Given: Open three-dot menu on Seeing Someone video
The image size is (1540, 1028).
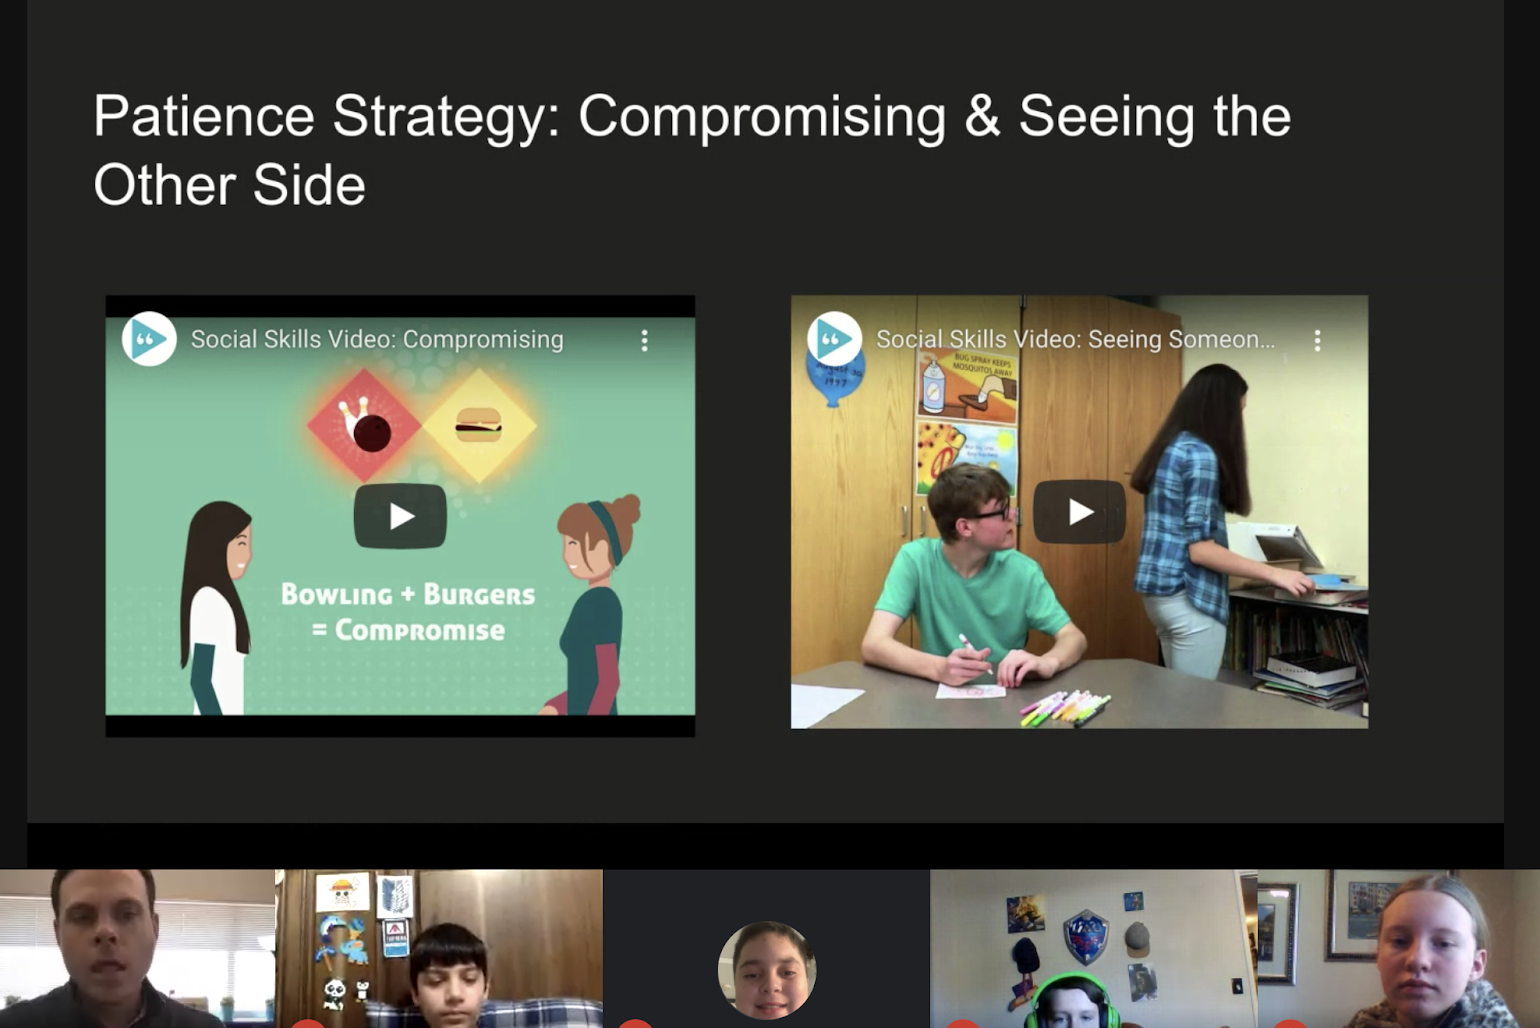Looking at the screenshot, I should (x=1317, y=341).
